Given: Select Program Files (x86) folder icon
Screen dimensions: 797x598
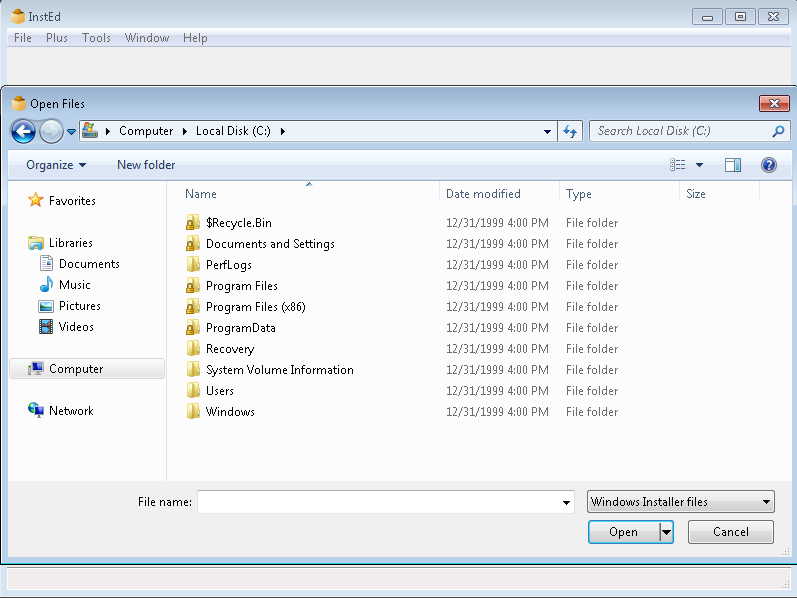Looking at the screenshot, I should pyautogui.click(x=193, y=307).
